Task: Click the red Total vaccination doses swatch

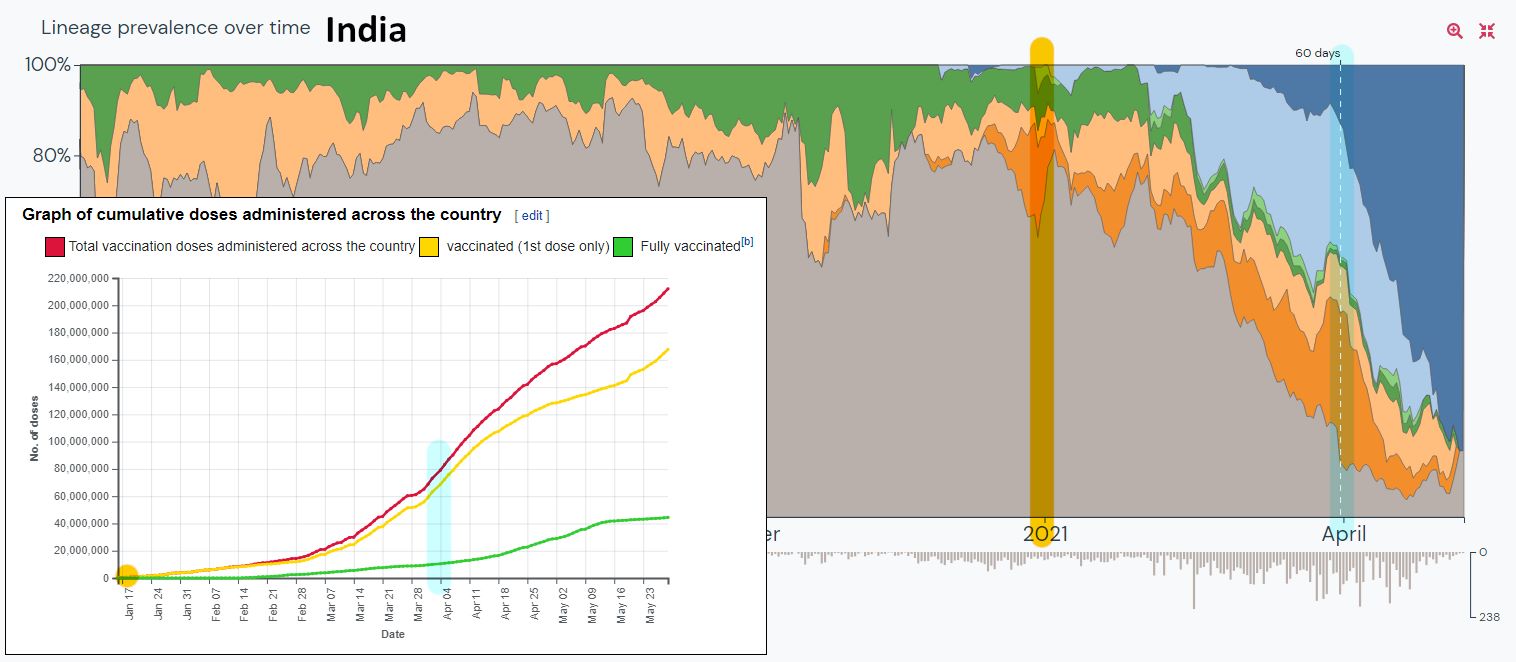Action: coord(55,246)
